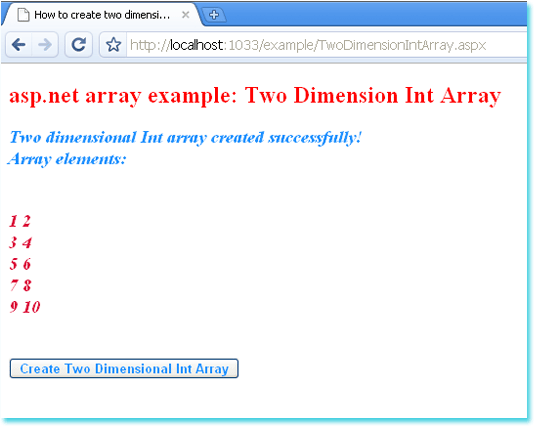Open a new tab with the plus button

(x=214, y=15)
